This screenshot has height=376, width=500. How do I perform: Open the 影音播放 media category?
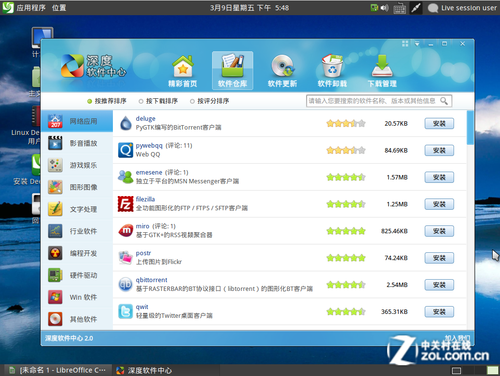[77, 143]
